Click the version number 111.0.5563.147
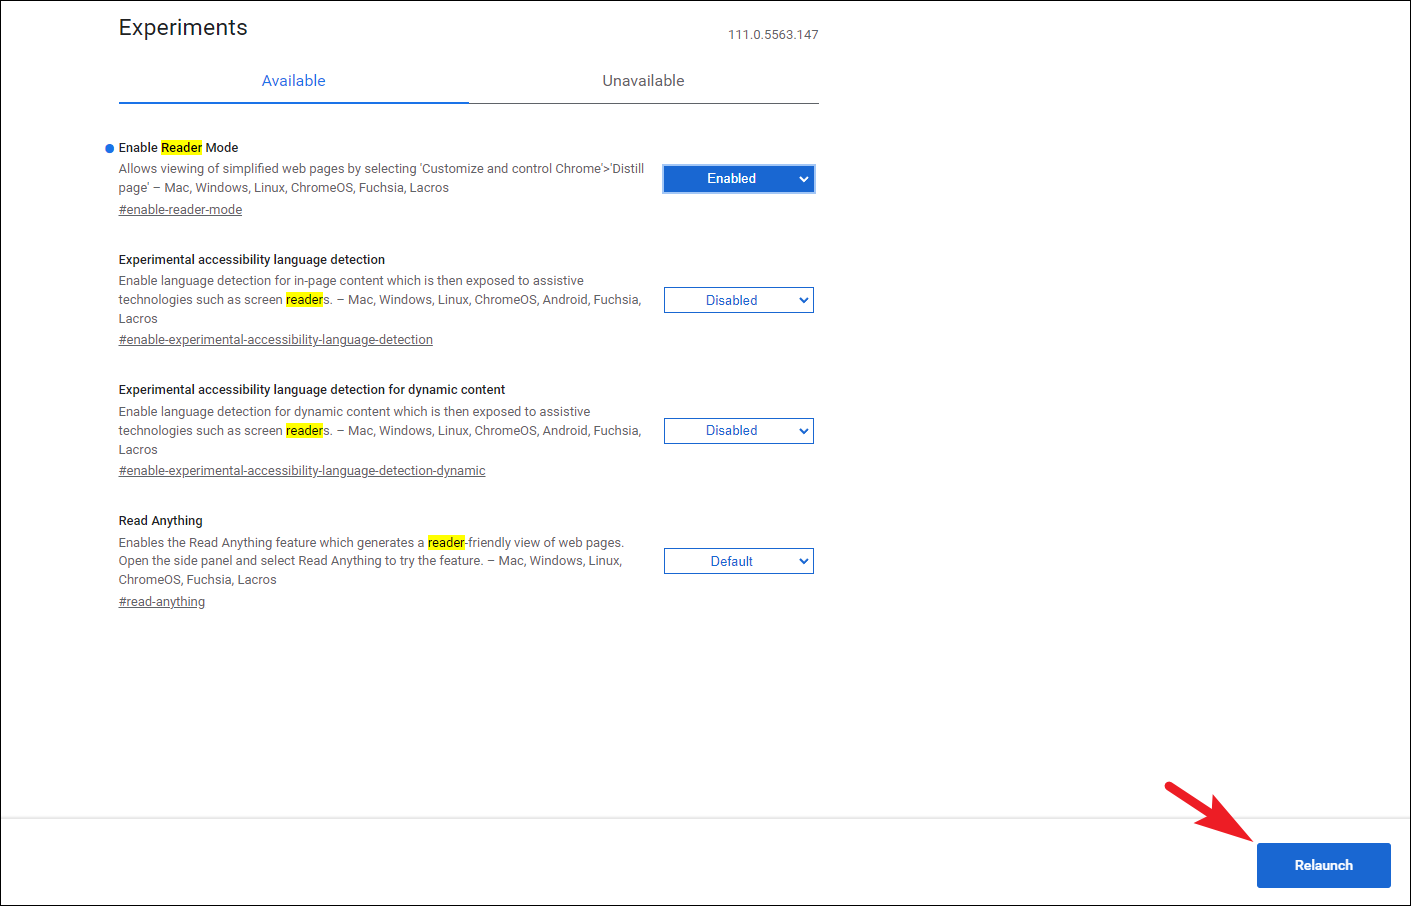 773,34
